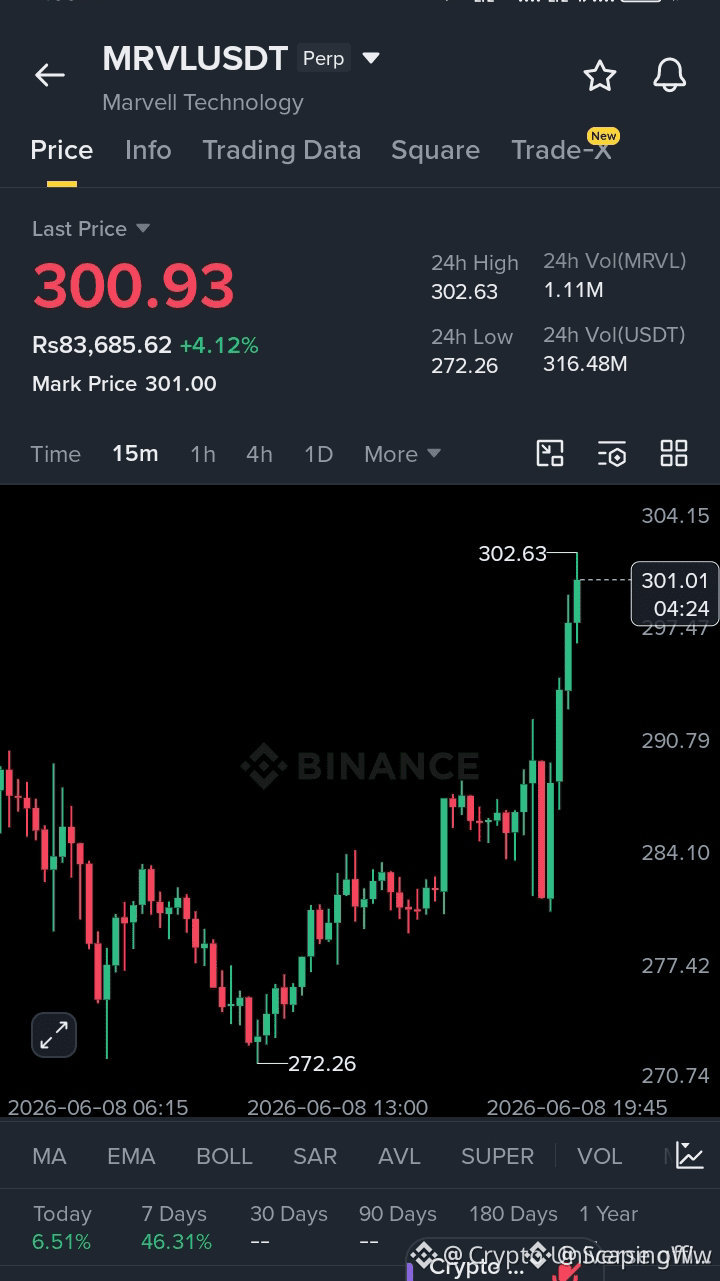
Task: Open price alert bell icon
Action: click(669, 75)
